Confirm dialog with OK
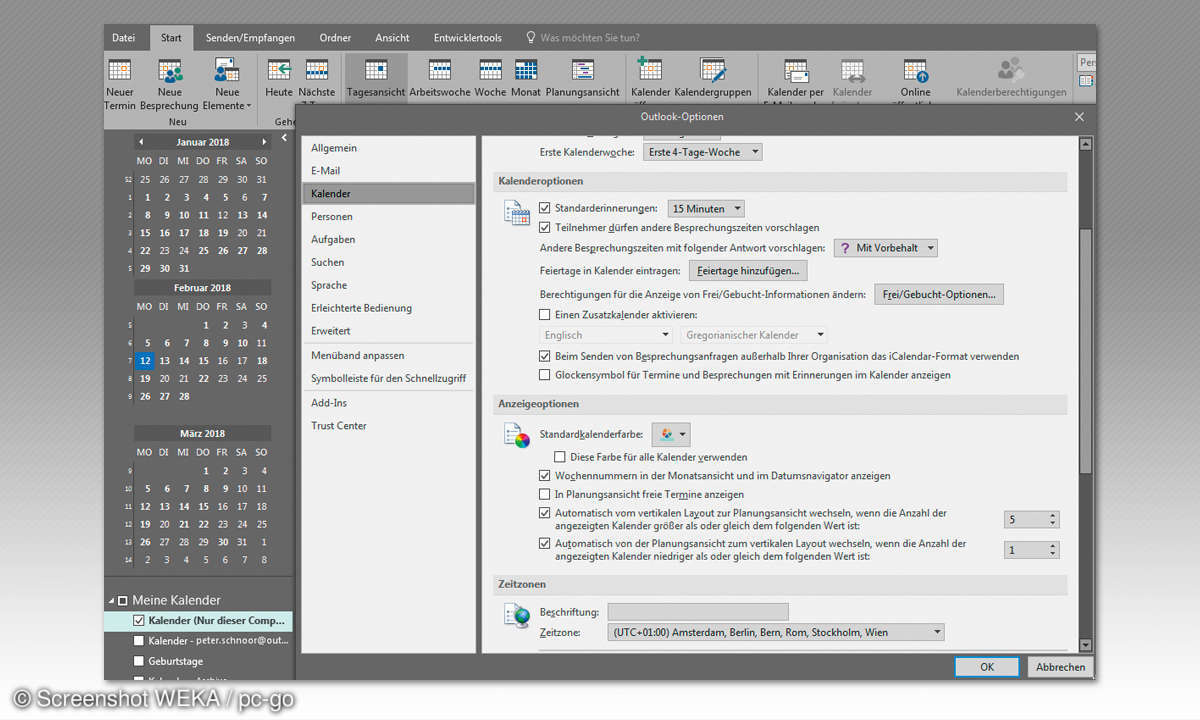 (x=987, y=667)
